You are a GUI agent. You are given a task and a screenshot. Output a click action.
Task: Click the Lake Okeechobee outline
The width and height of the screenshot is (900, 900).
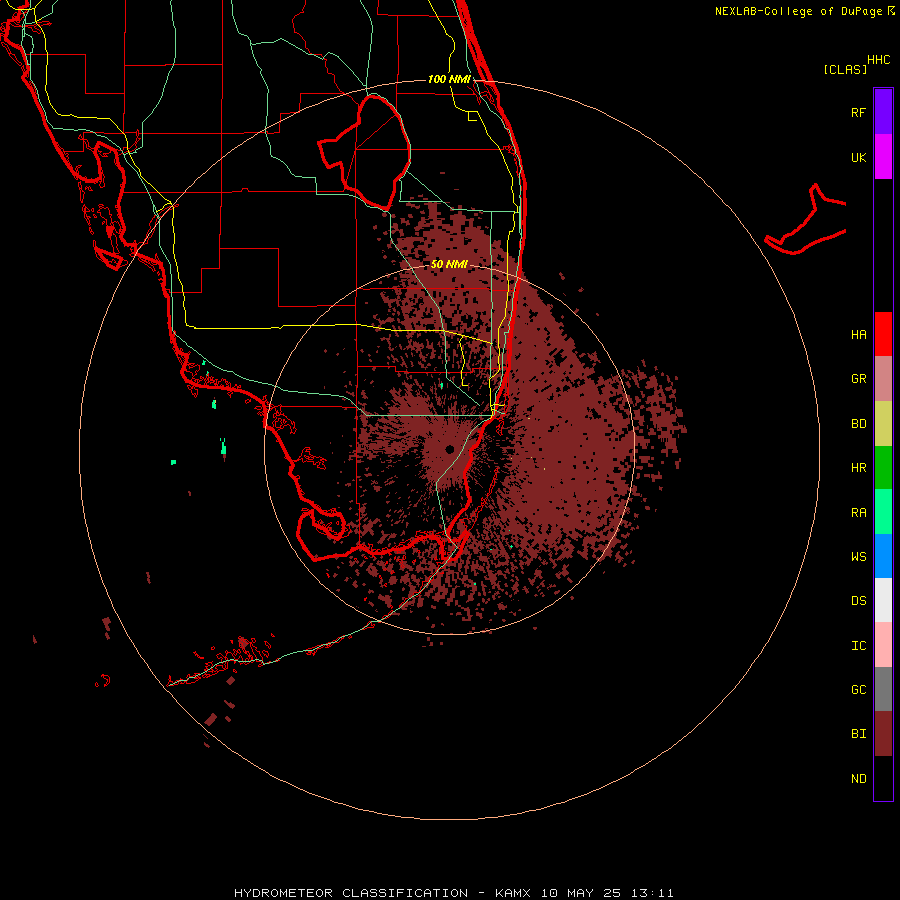click(x=365, y=152)
